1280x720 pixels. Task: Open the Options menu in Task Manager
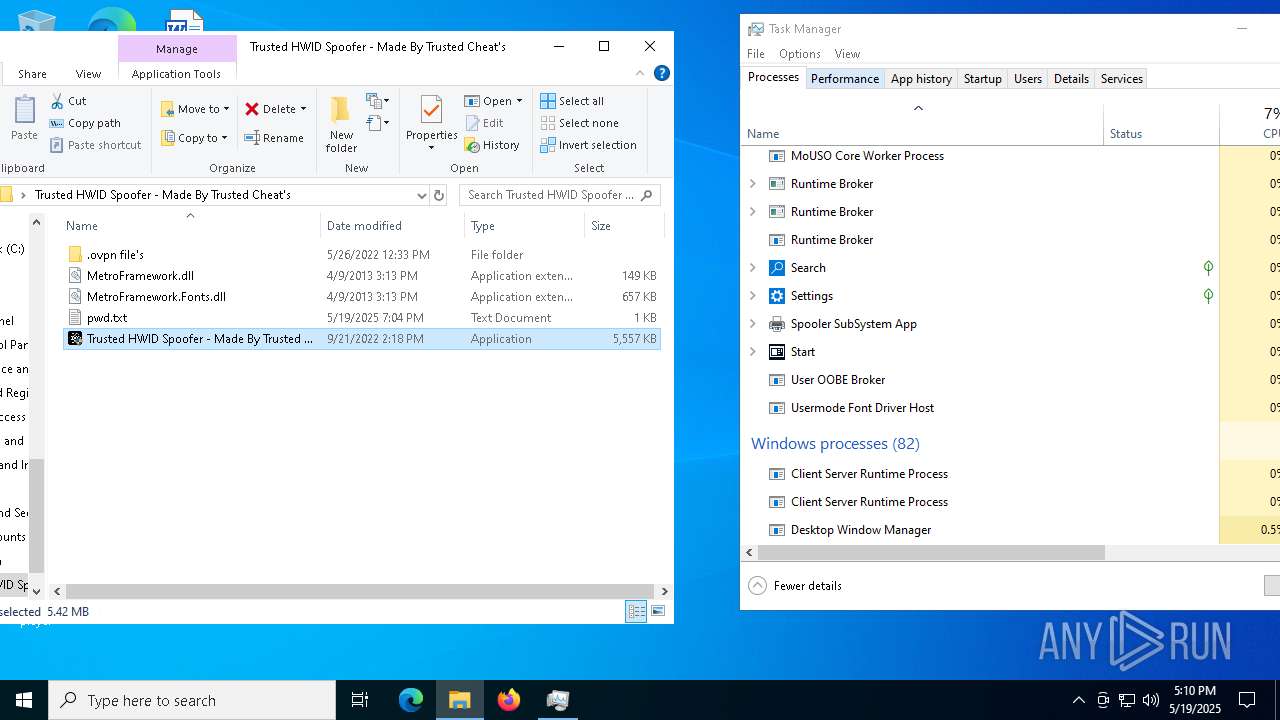[799, 54]
